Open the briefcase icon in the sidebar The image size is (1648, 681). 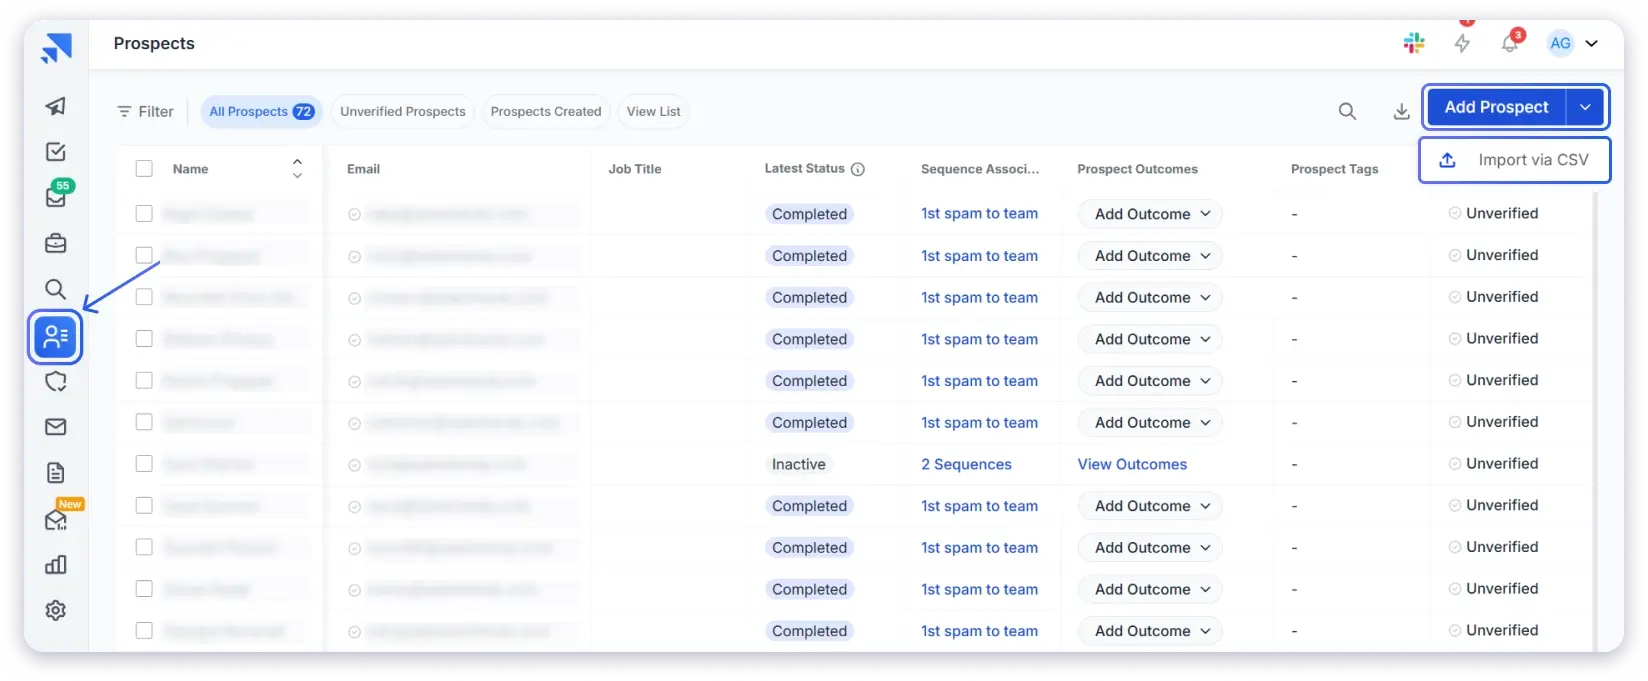[56, 243]
